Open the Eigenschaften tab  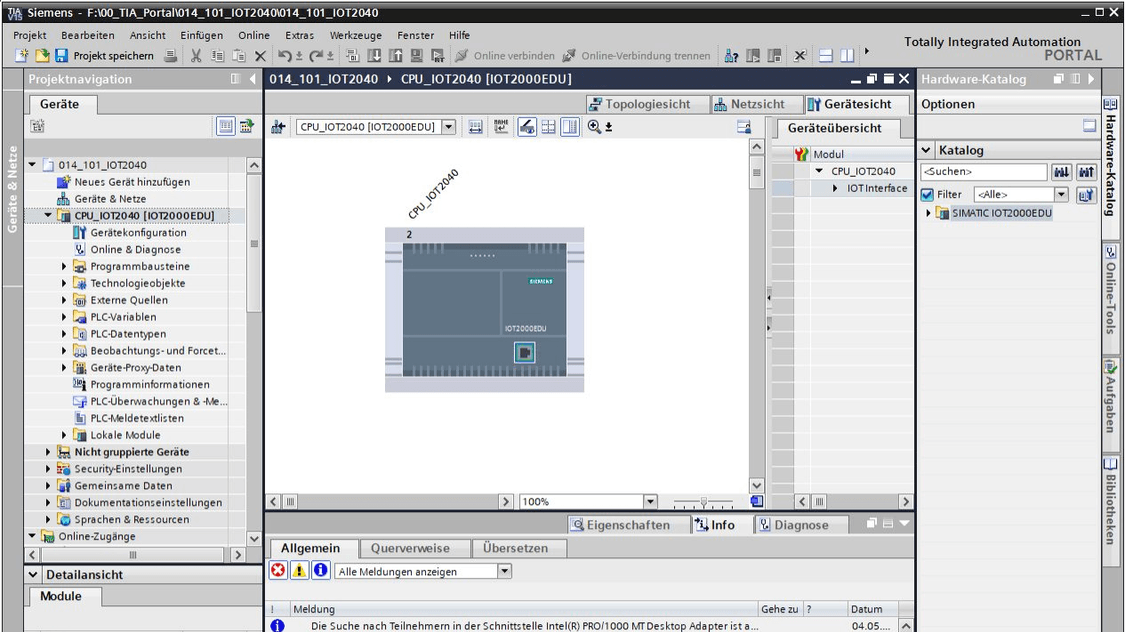(x=629, y=524)
